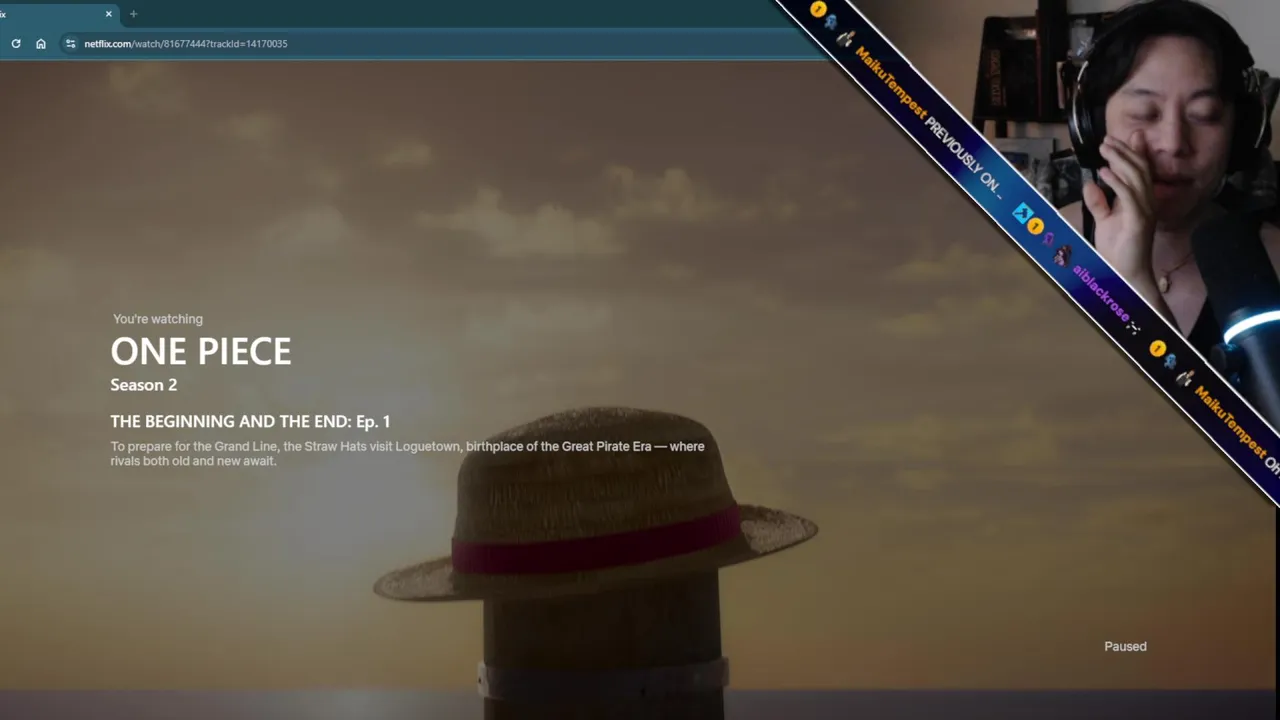Click the episode description about Loguetown
Screen dimensions: 1280x720
(408, 453)
